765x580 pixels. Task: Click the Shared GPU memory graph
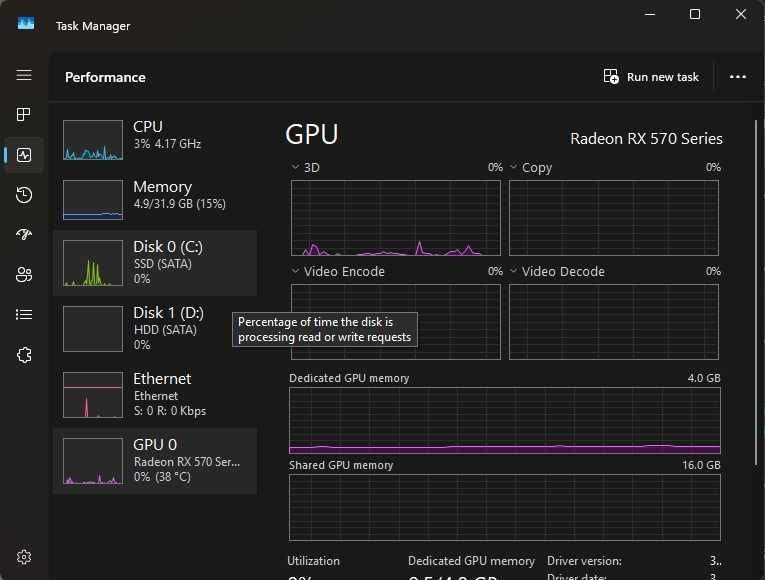(504, 507)
